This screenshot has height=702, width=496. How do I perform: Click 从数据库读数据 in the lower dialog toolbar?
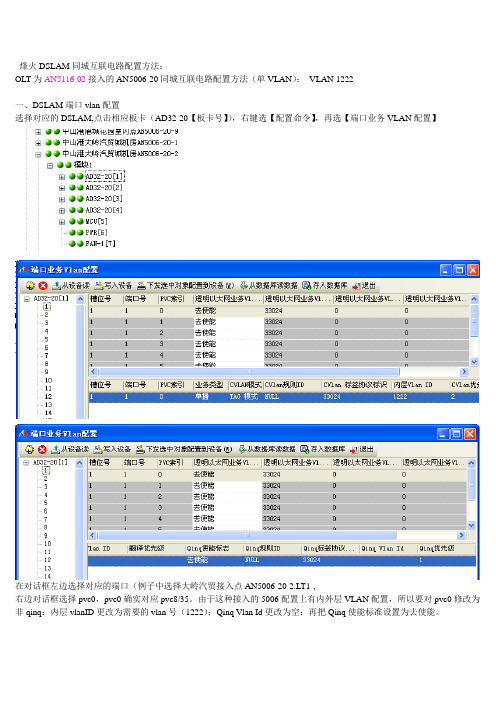[x=267, y=449]
